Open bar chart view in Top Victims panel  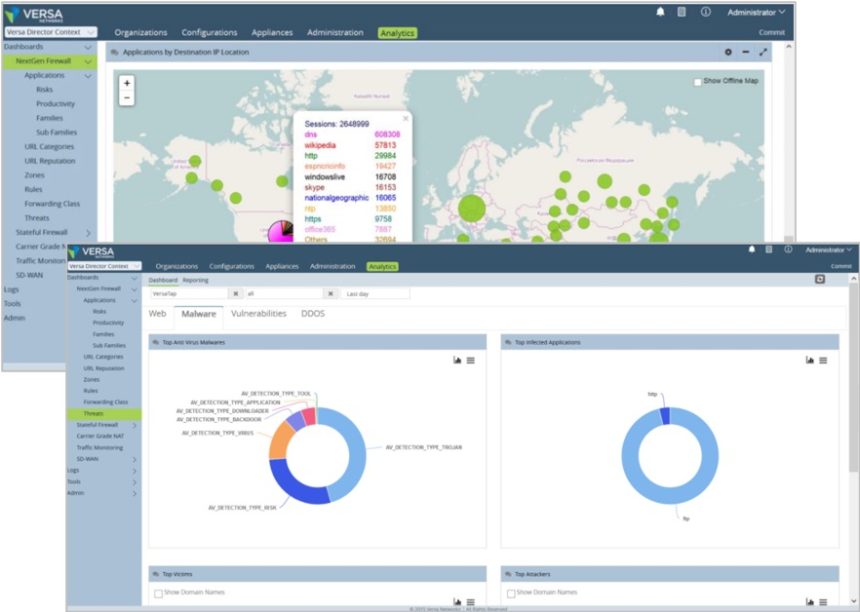pyautogui.click(x=455, y=601)
